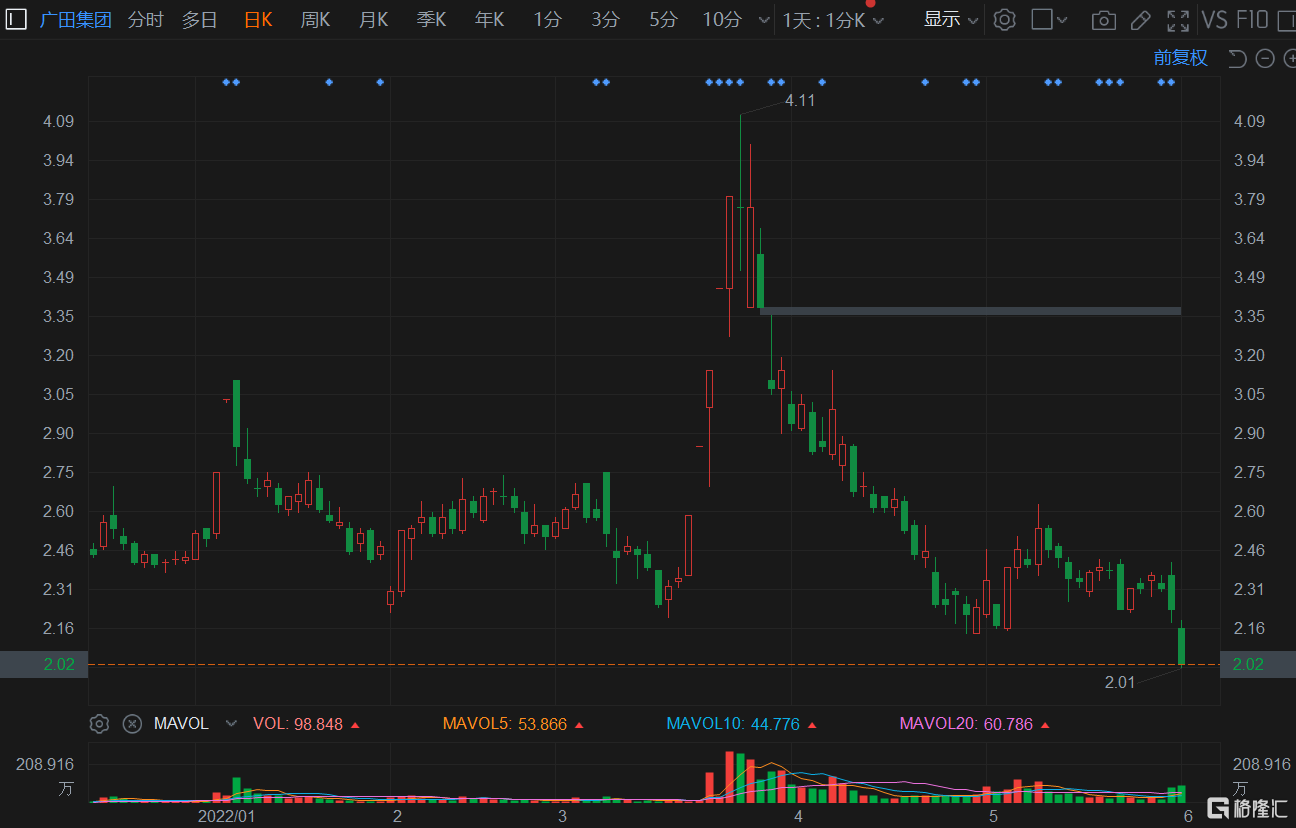This screenshot has width=1296, height=828.
Task: Activate the pencil drawing tool
Action: (x=1140, y=20)
